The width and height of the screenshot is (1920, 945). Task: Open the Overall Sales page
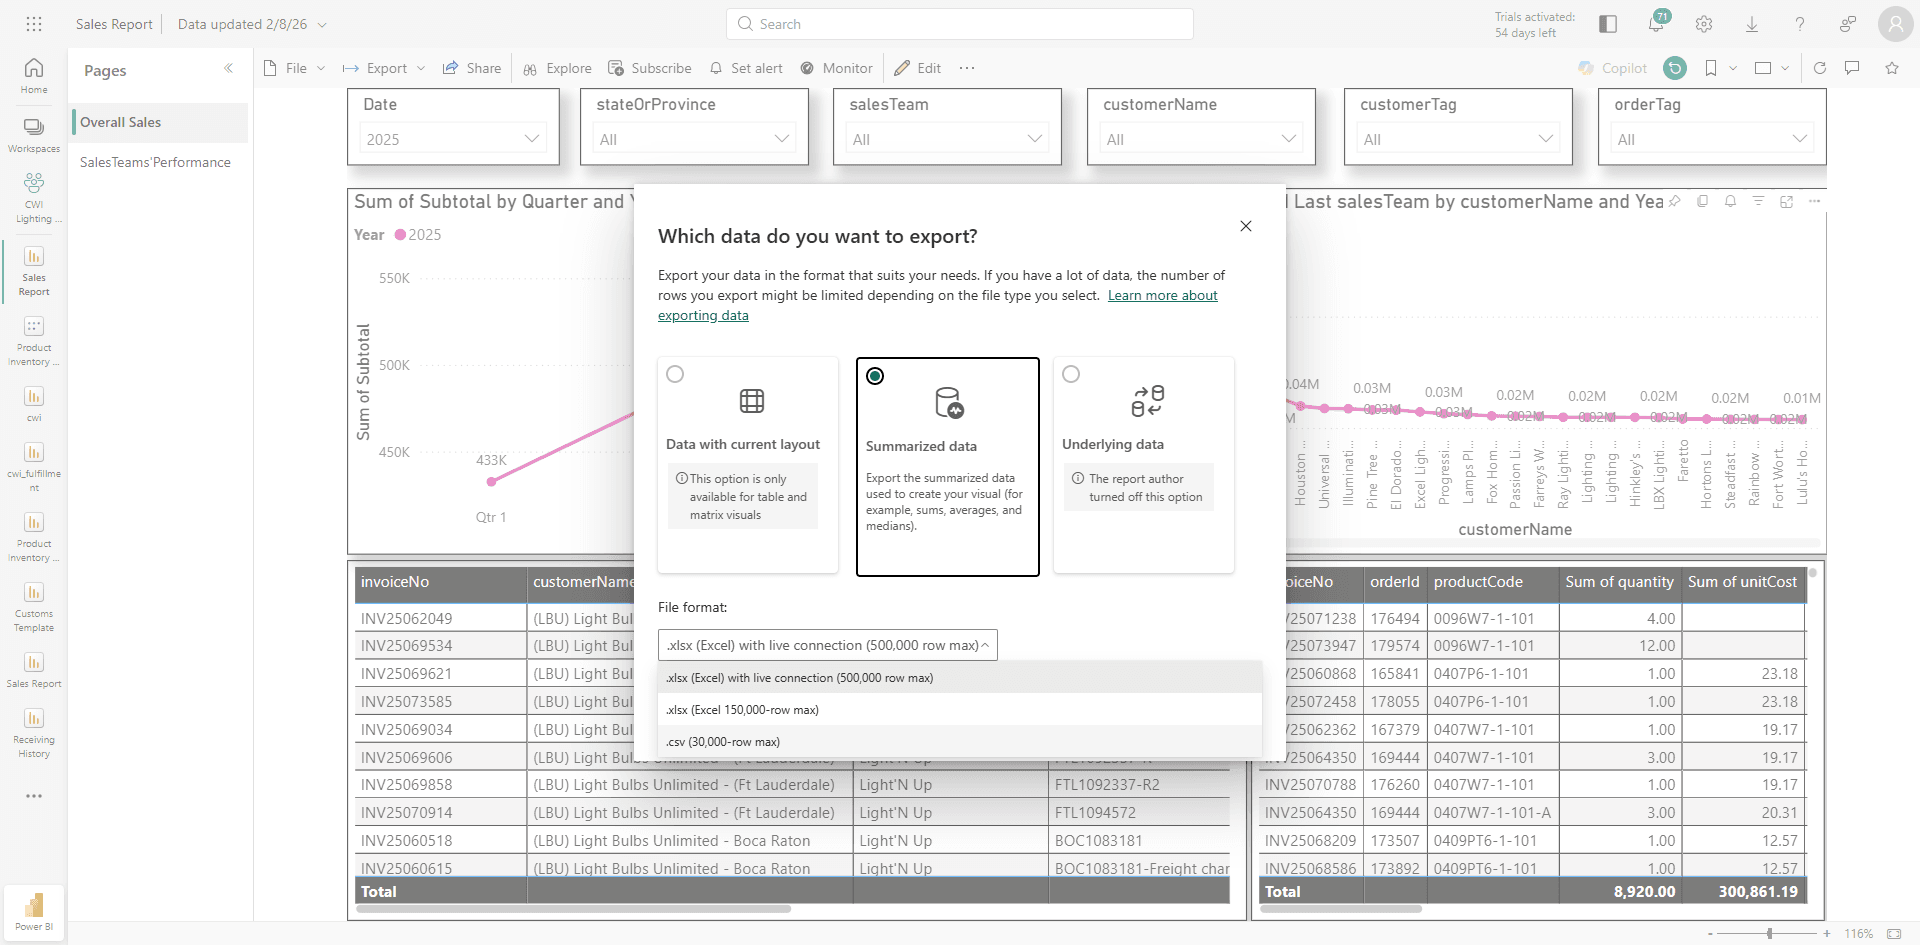(160, 122)
